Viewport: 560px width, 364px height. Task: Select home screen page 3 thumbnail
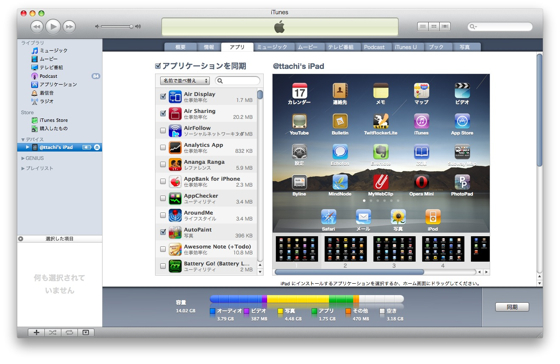[394, 249]
